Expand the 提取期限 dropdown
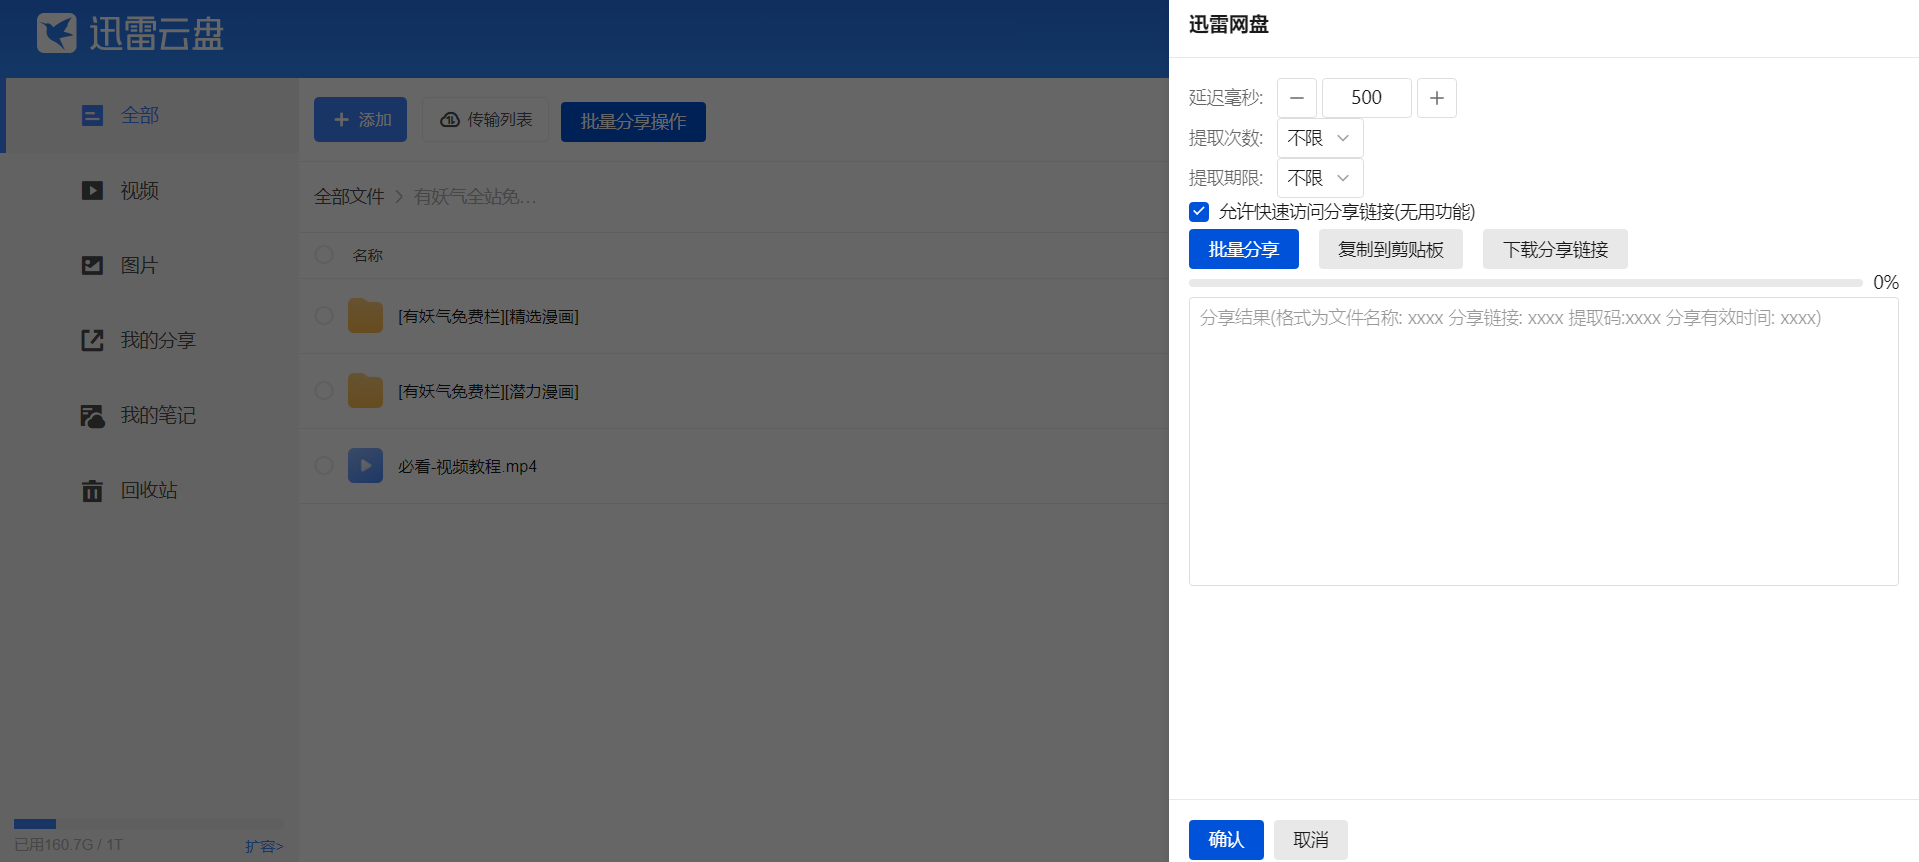This screenshot has height=862, width=1919. click(x=1319, y=178)
